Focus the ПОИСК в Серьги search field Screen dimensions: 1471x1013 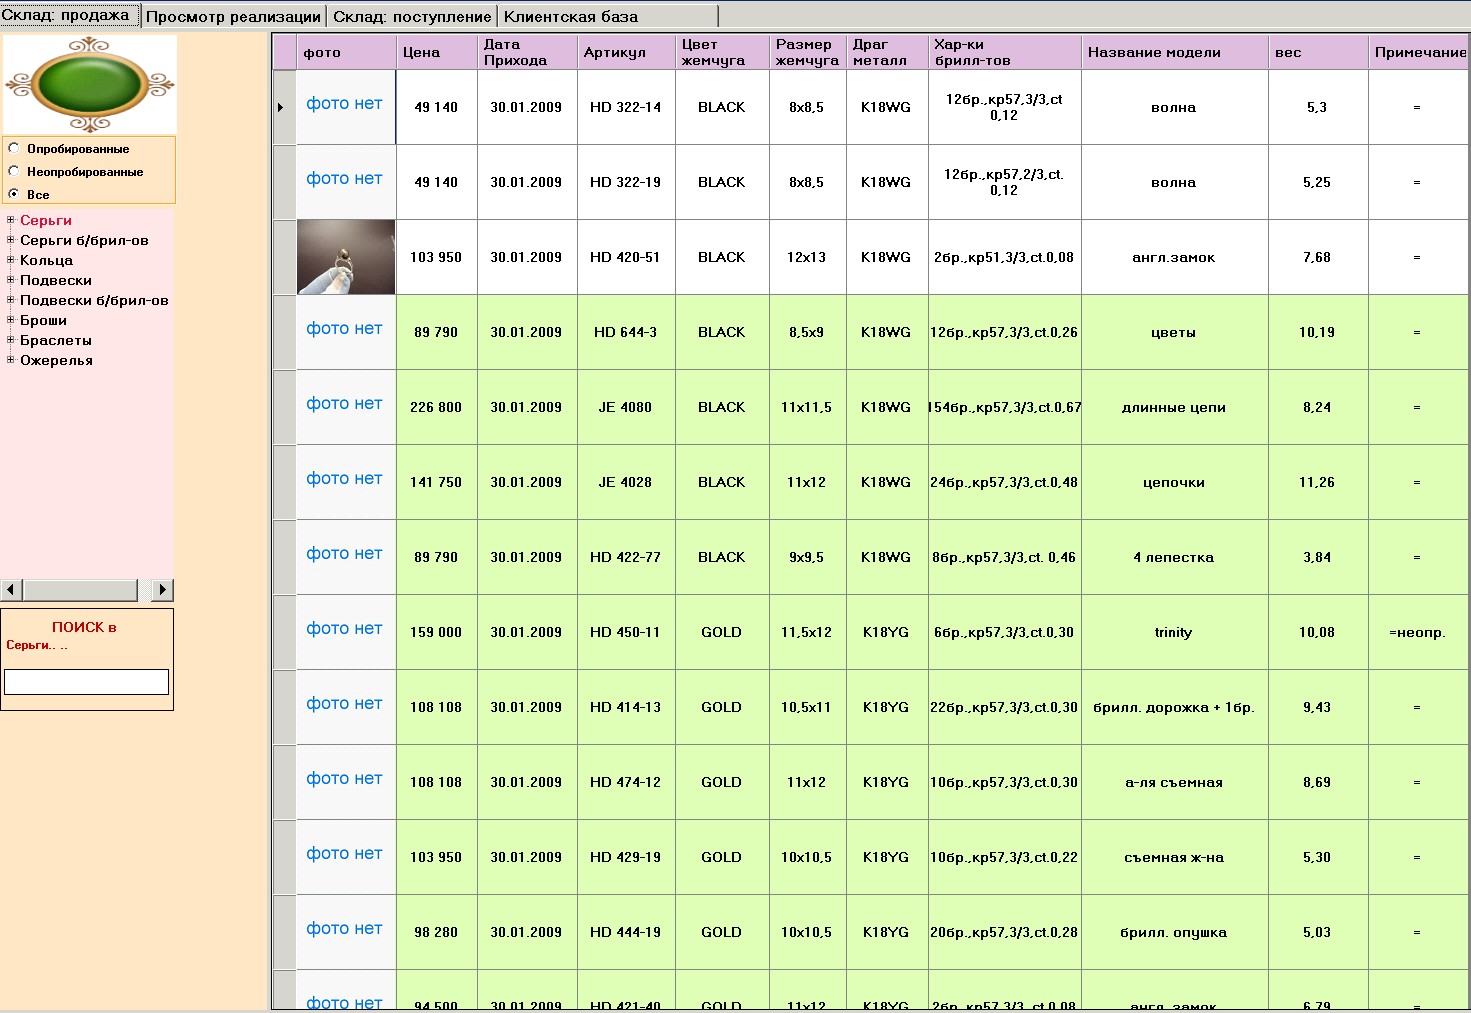point(87,682)
